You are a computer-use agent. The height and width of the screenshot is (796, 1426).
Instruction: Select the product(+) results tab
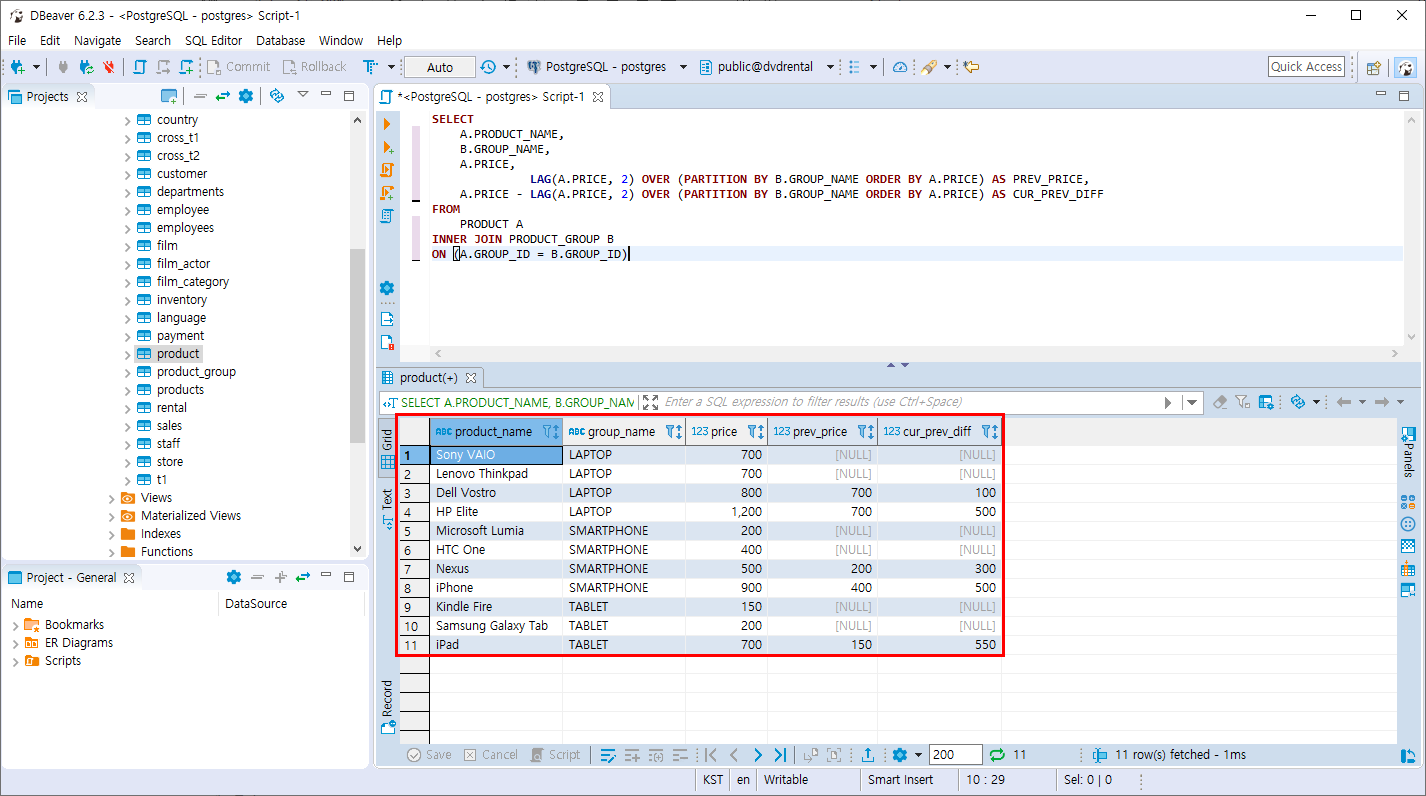pyautogui.click(x=430, y=378)
